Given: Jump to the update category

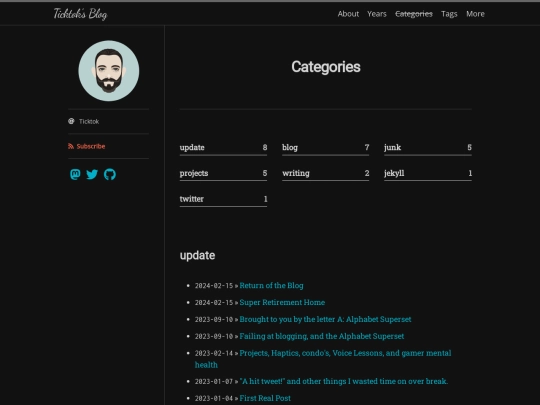Looking at the screenshot, I should coord(223,148).
